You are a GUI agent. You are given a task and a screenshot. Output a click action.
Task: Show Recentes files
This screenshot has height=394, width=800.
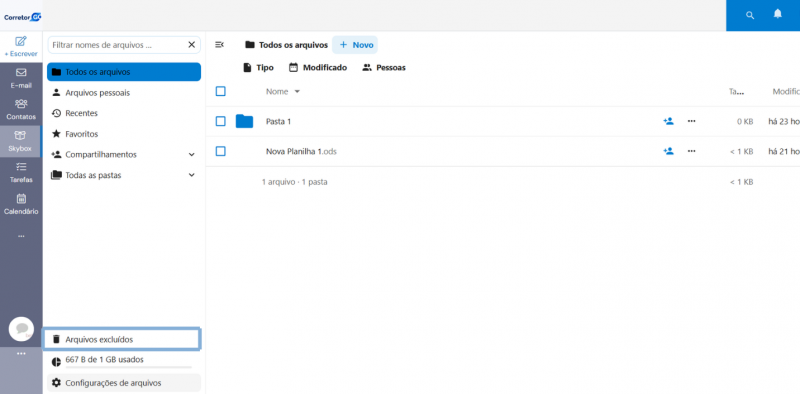[124, 113]
